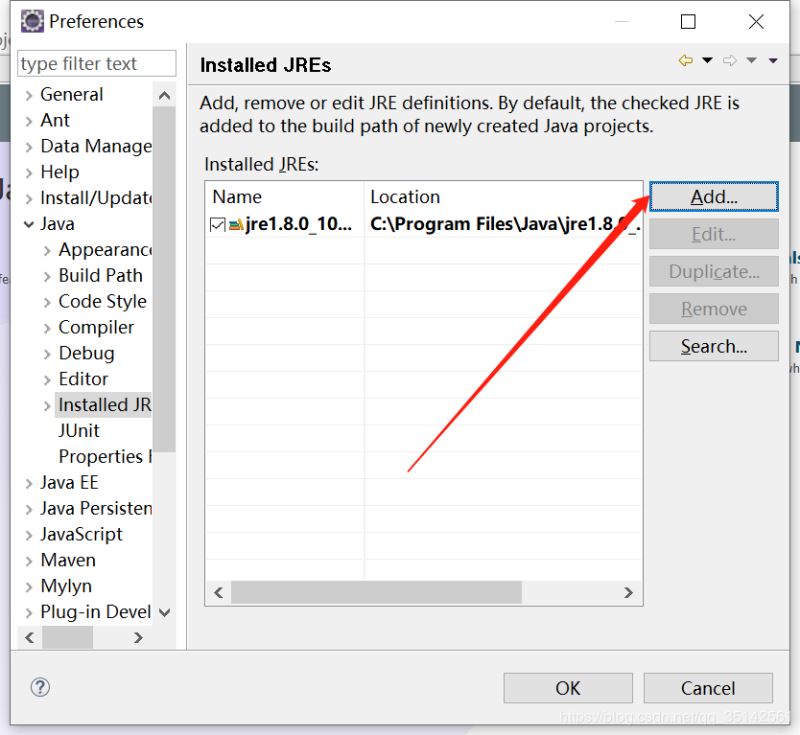Collapse the Java tree node
The width and height of the screenshot is (800, 735).
[x=29, y=224]
